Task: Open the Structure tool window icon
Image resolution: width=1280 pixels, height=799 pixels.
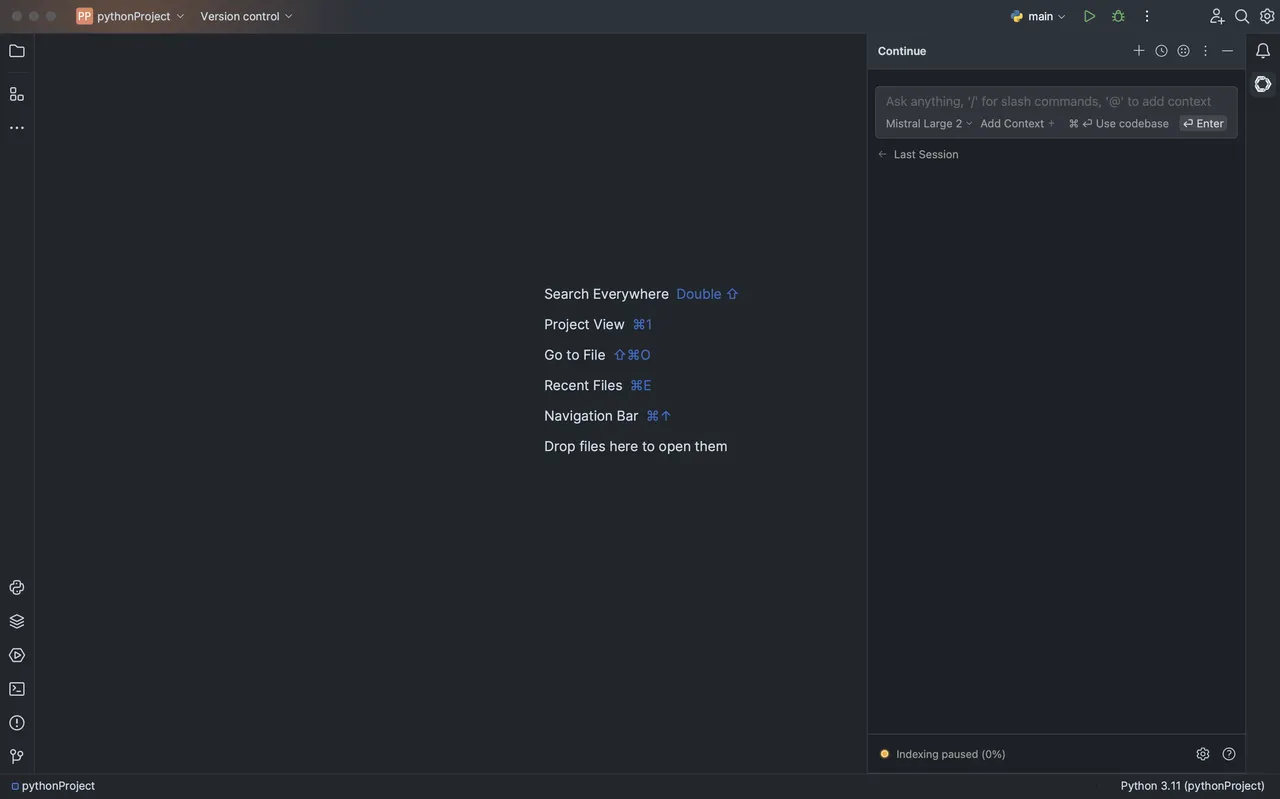Action: pos(17,94)
